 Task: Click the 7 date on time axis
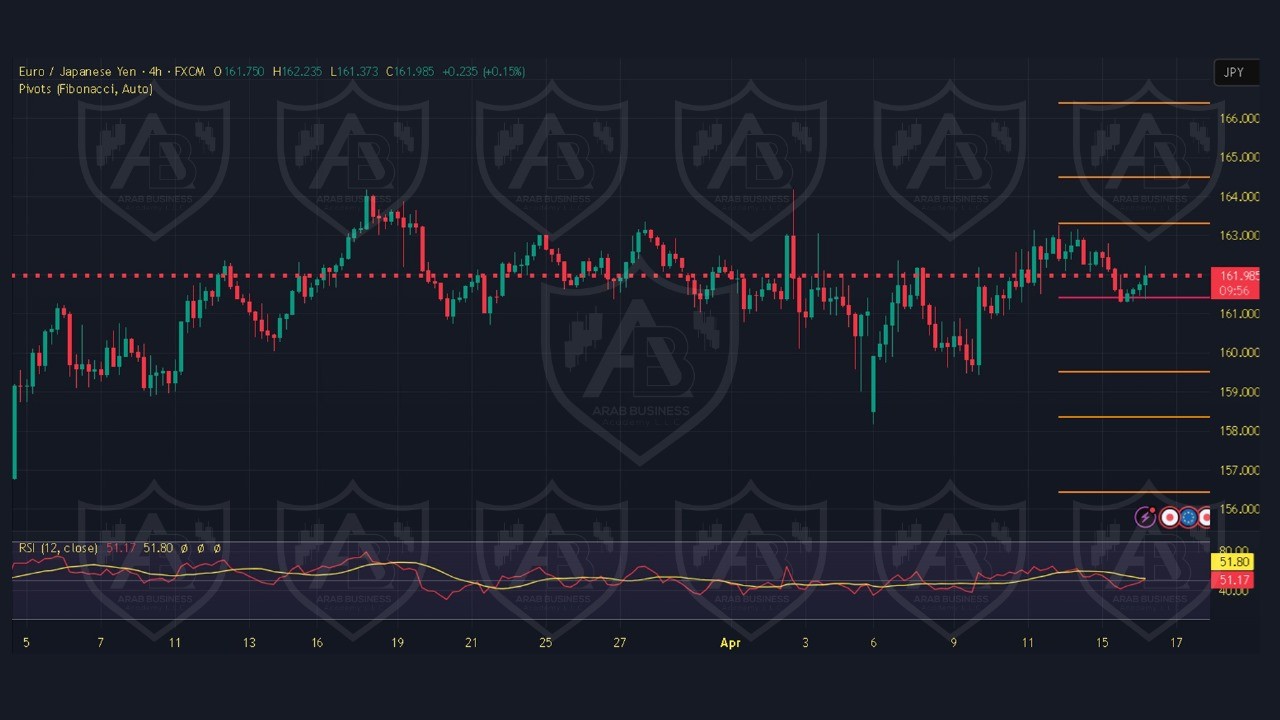tap(100, 643)
